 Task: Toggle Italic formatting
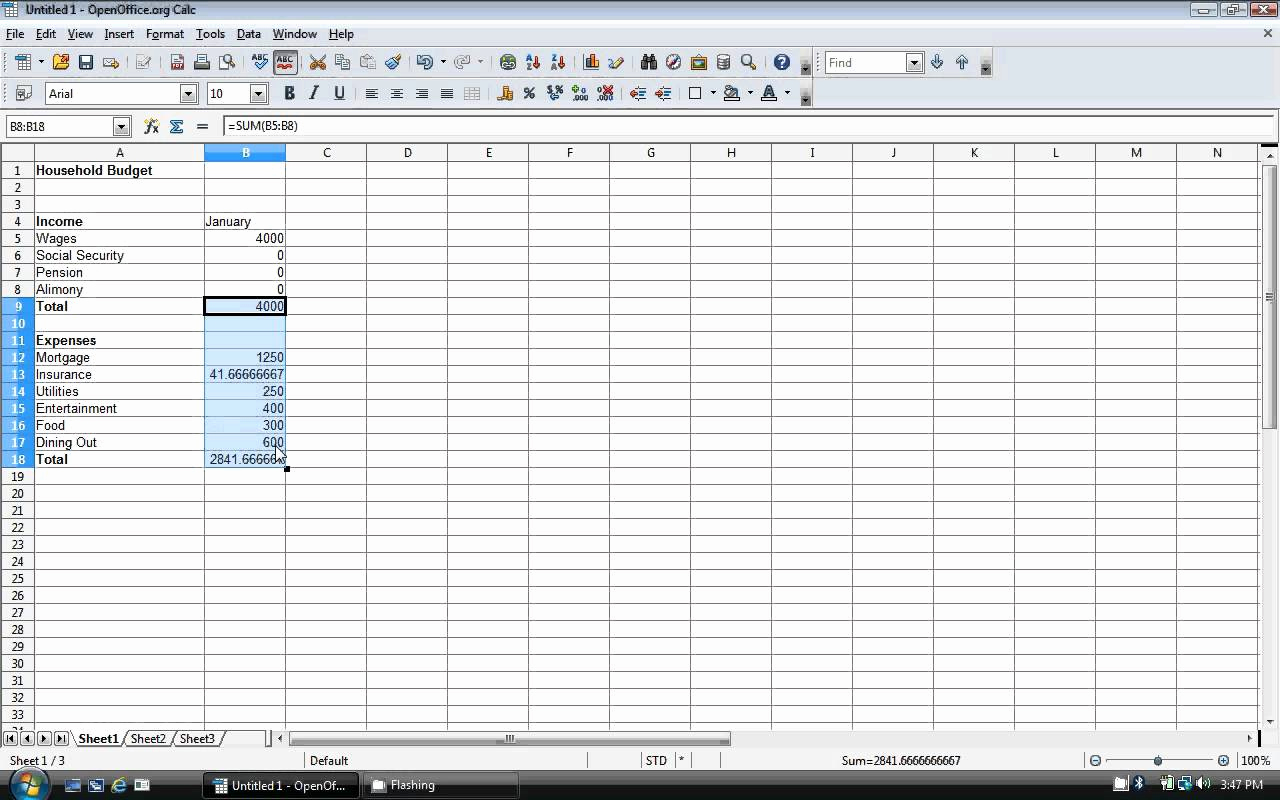(x=314, y=93)
